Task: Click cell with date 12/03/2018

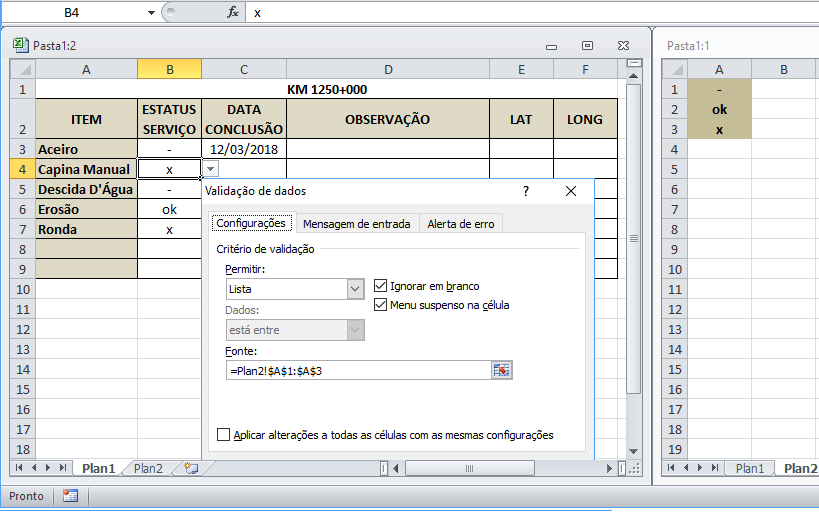Action: pos(244,149)
